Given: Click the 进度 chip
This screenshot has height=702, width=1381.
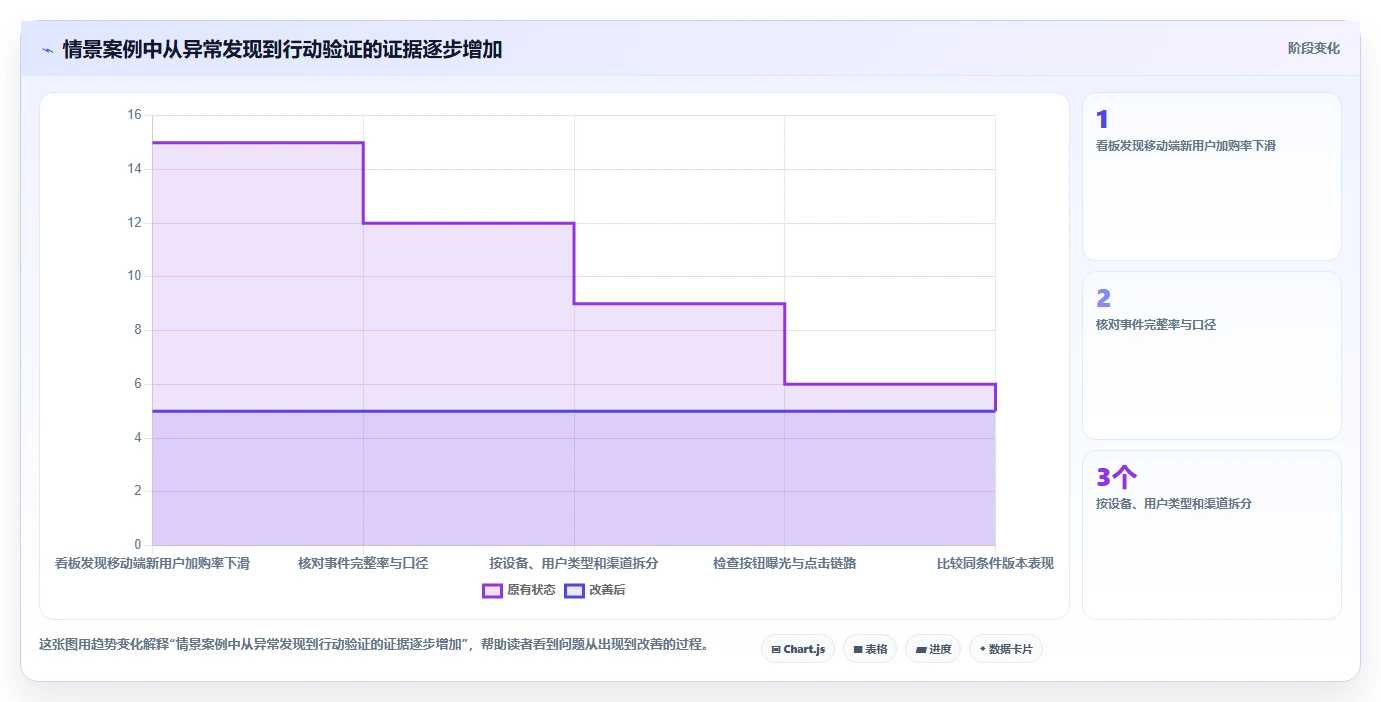Looking at the screenshot, I should (x=933, y=649).
